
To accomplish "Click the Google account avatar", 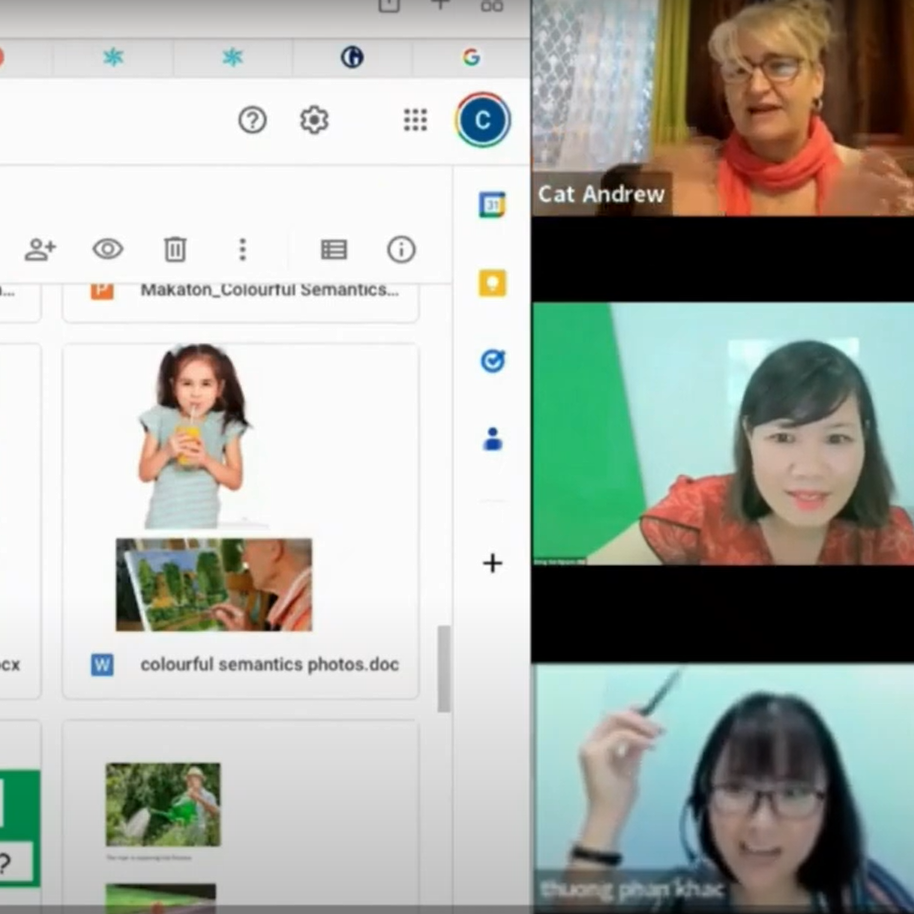I will tap(482, 120).
